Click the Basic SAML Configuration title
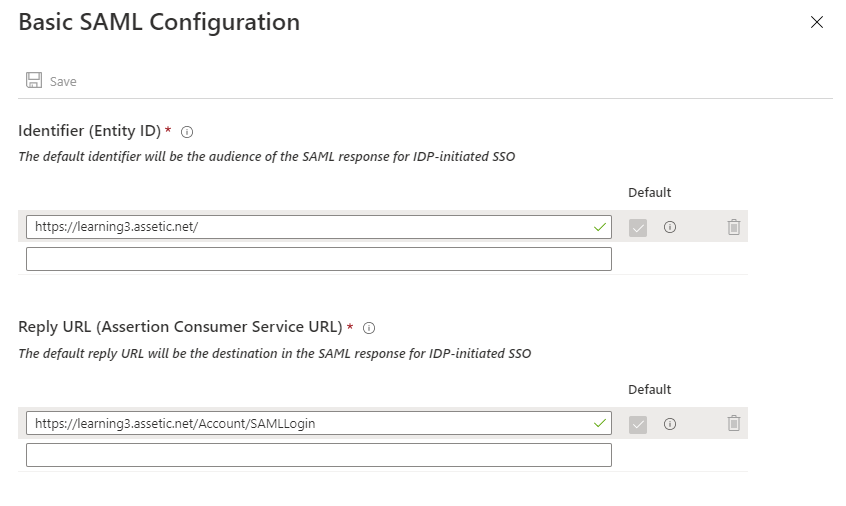 159,23
